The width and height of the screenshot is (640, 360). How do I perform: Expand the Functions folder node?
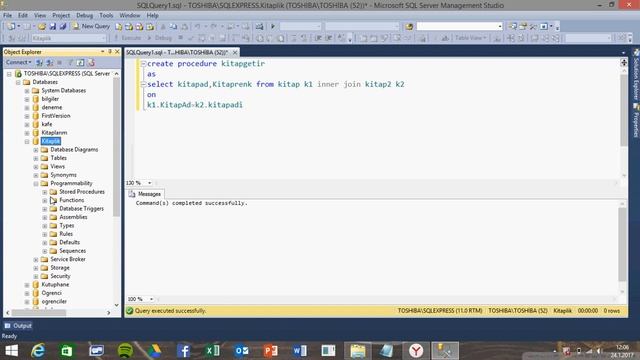45,200
